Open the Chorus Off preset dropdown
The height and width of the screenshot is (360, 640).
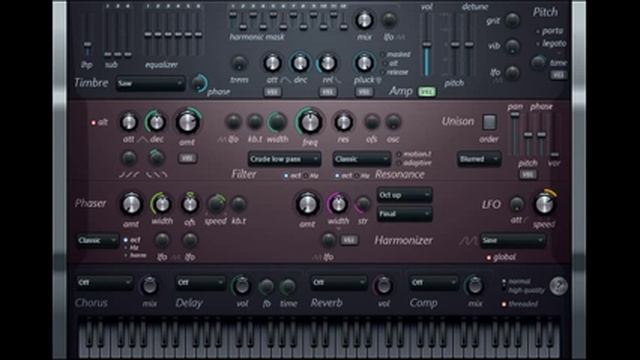[104, 282]
